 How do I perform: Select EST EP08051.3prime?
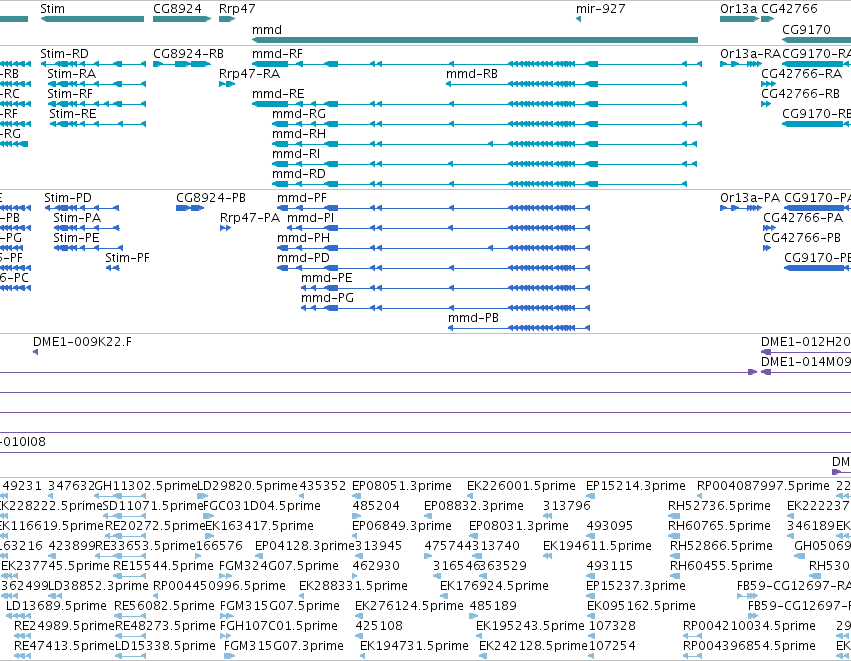coord(355,496)
